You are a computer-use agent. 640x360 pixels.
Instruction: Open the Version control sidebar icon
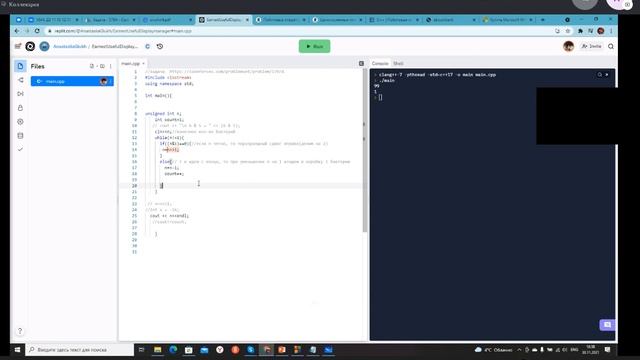coord(20,80)
